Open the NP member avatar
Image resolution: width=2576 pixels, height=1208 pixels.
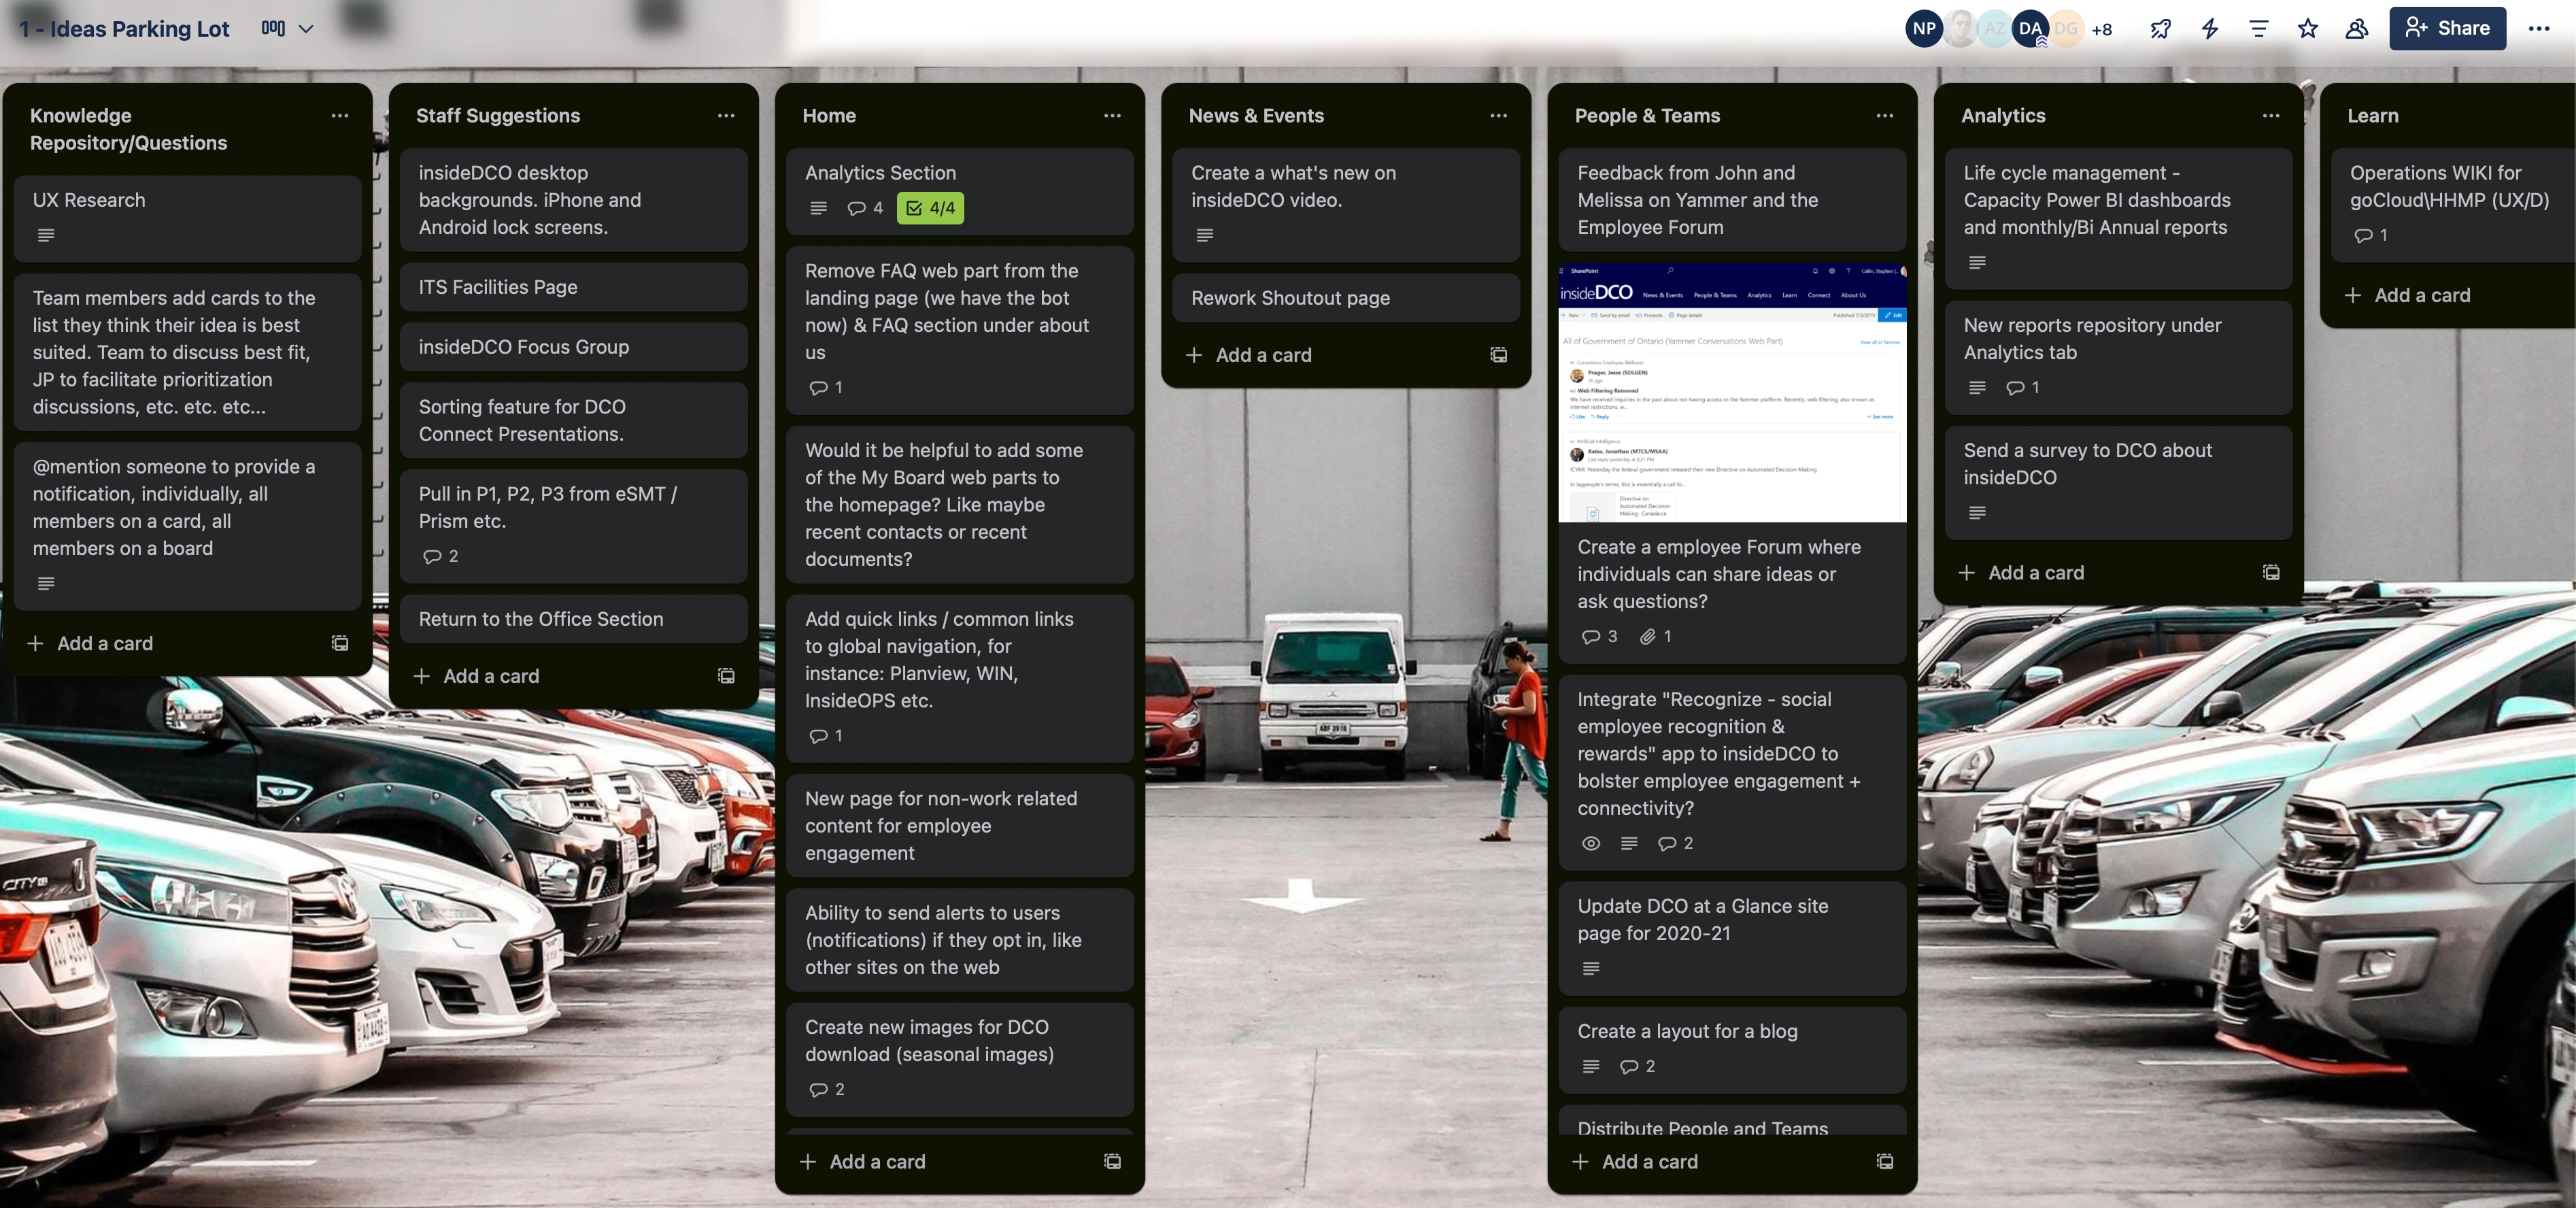pos(1923,28)
